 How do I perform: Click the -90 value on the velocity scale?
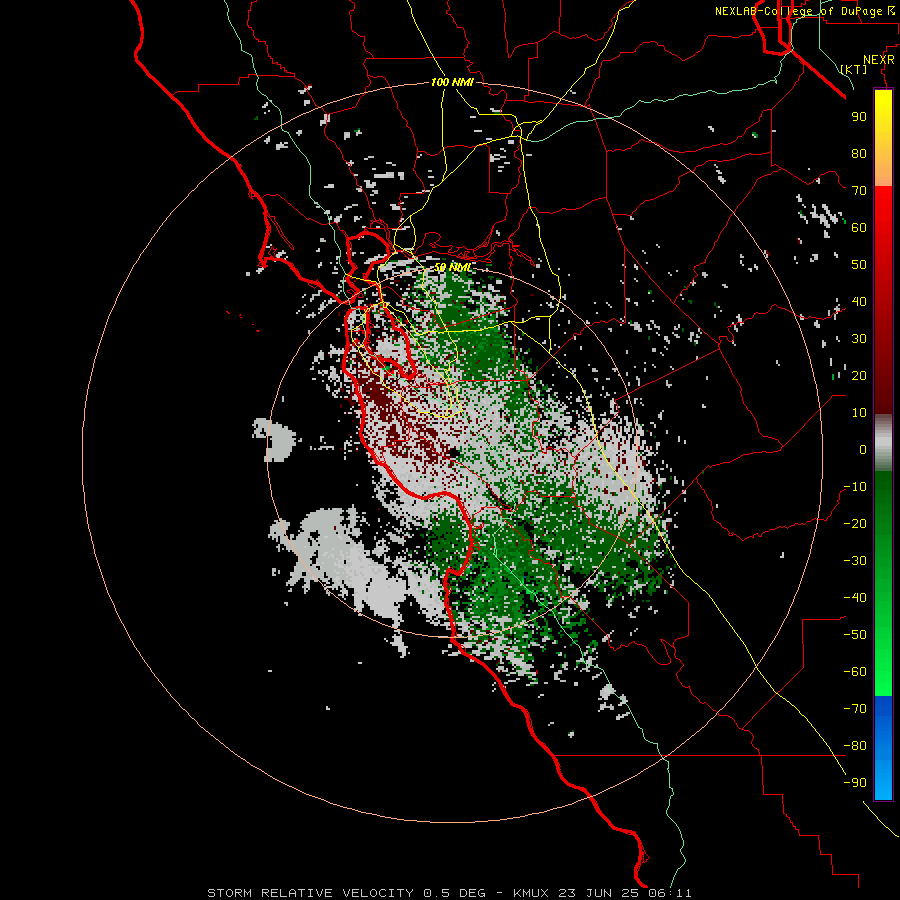click(x=855, y=783)
